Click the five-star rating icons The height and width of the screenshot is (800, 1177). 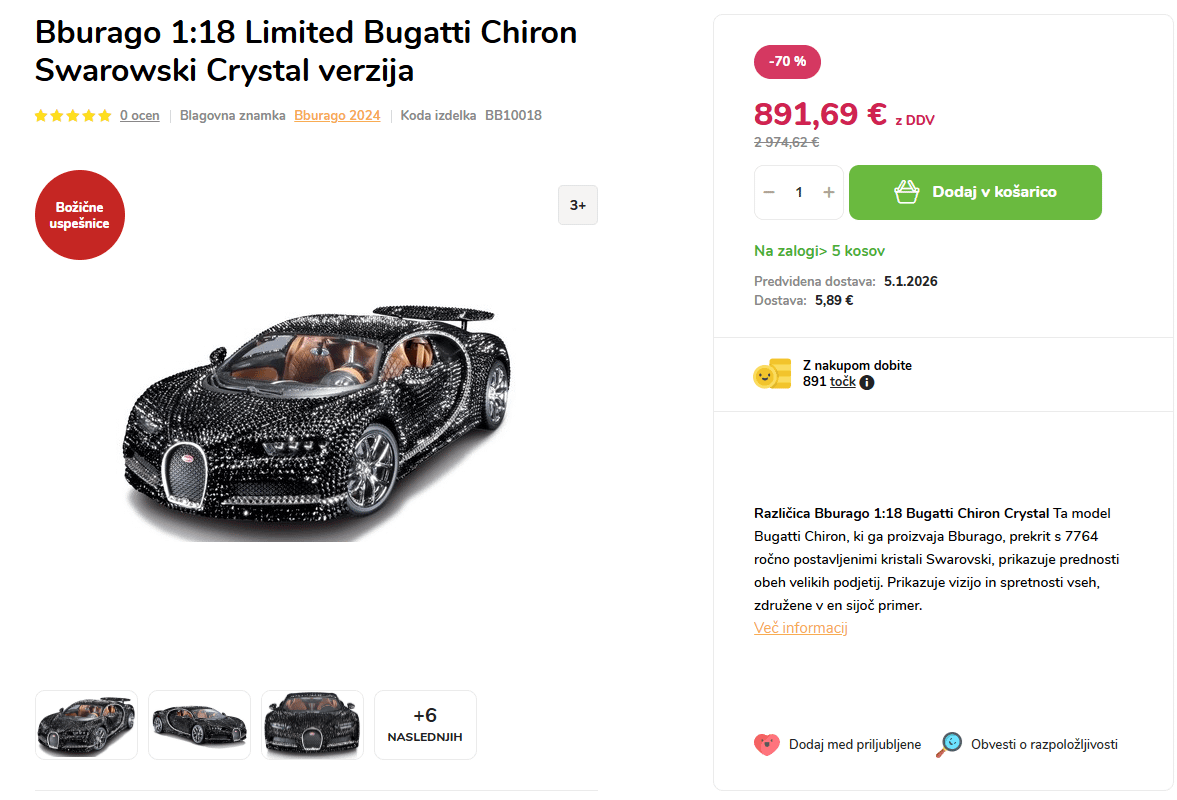click(73, 116)
